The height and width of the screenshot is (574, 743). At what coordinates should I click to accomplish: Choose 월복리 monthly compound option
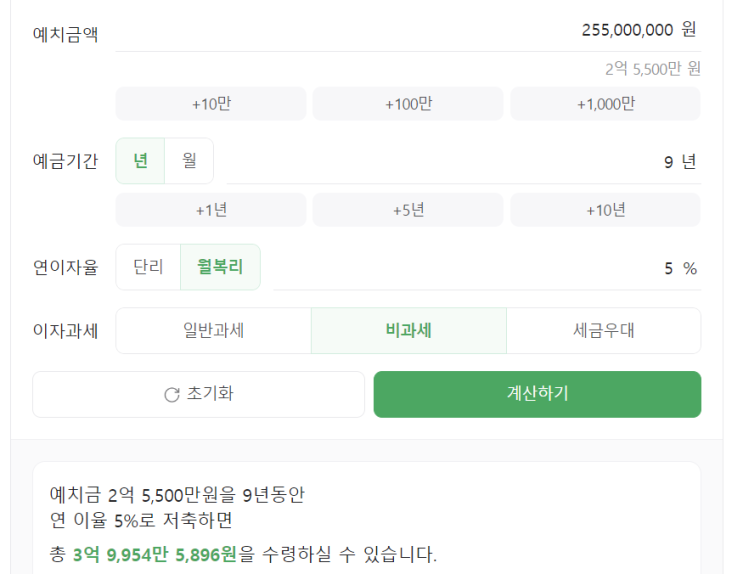coord(220,268)
